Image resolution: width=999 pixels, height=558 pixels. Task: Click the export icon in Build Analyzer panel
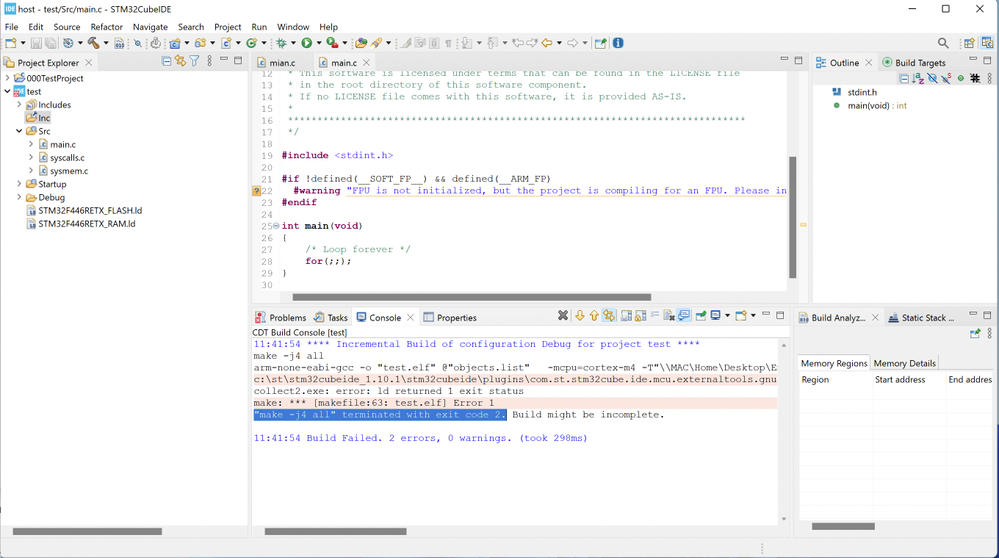click(975, 333)
